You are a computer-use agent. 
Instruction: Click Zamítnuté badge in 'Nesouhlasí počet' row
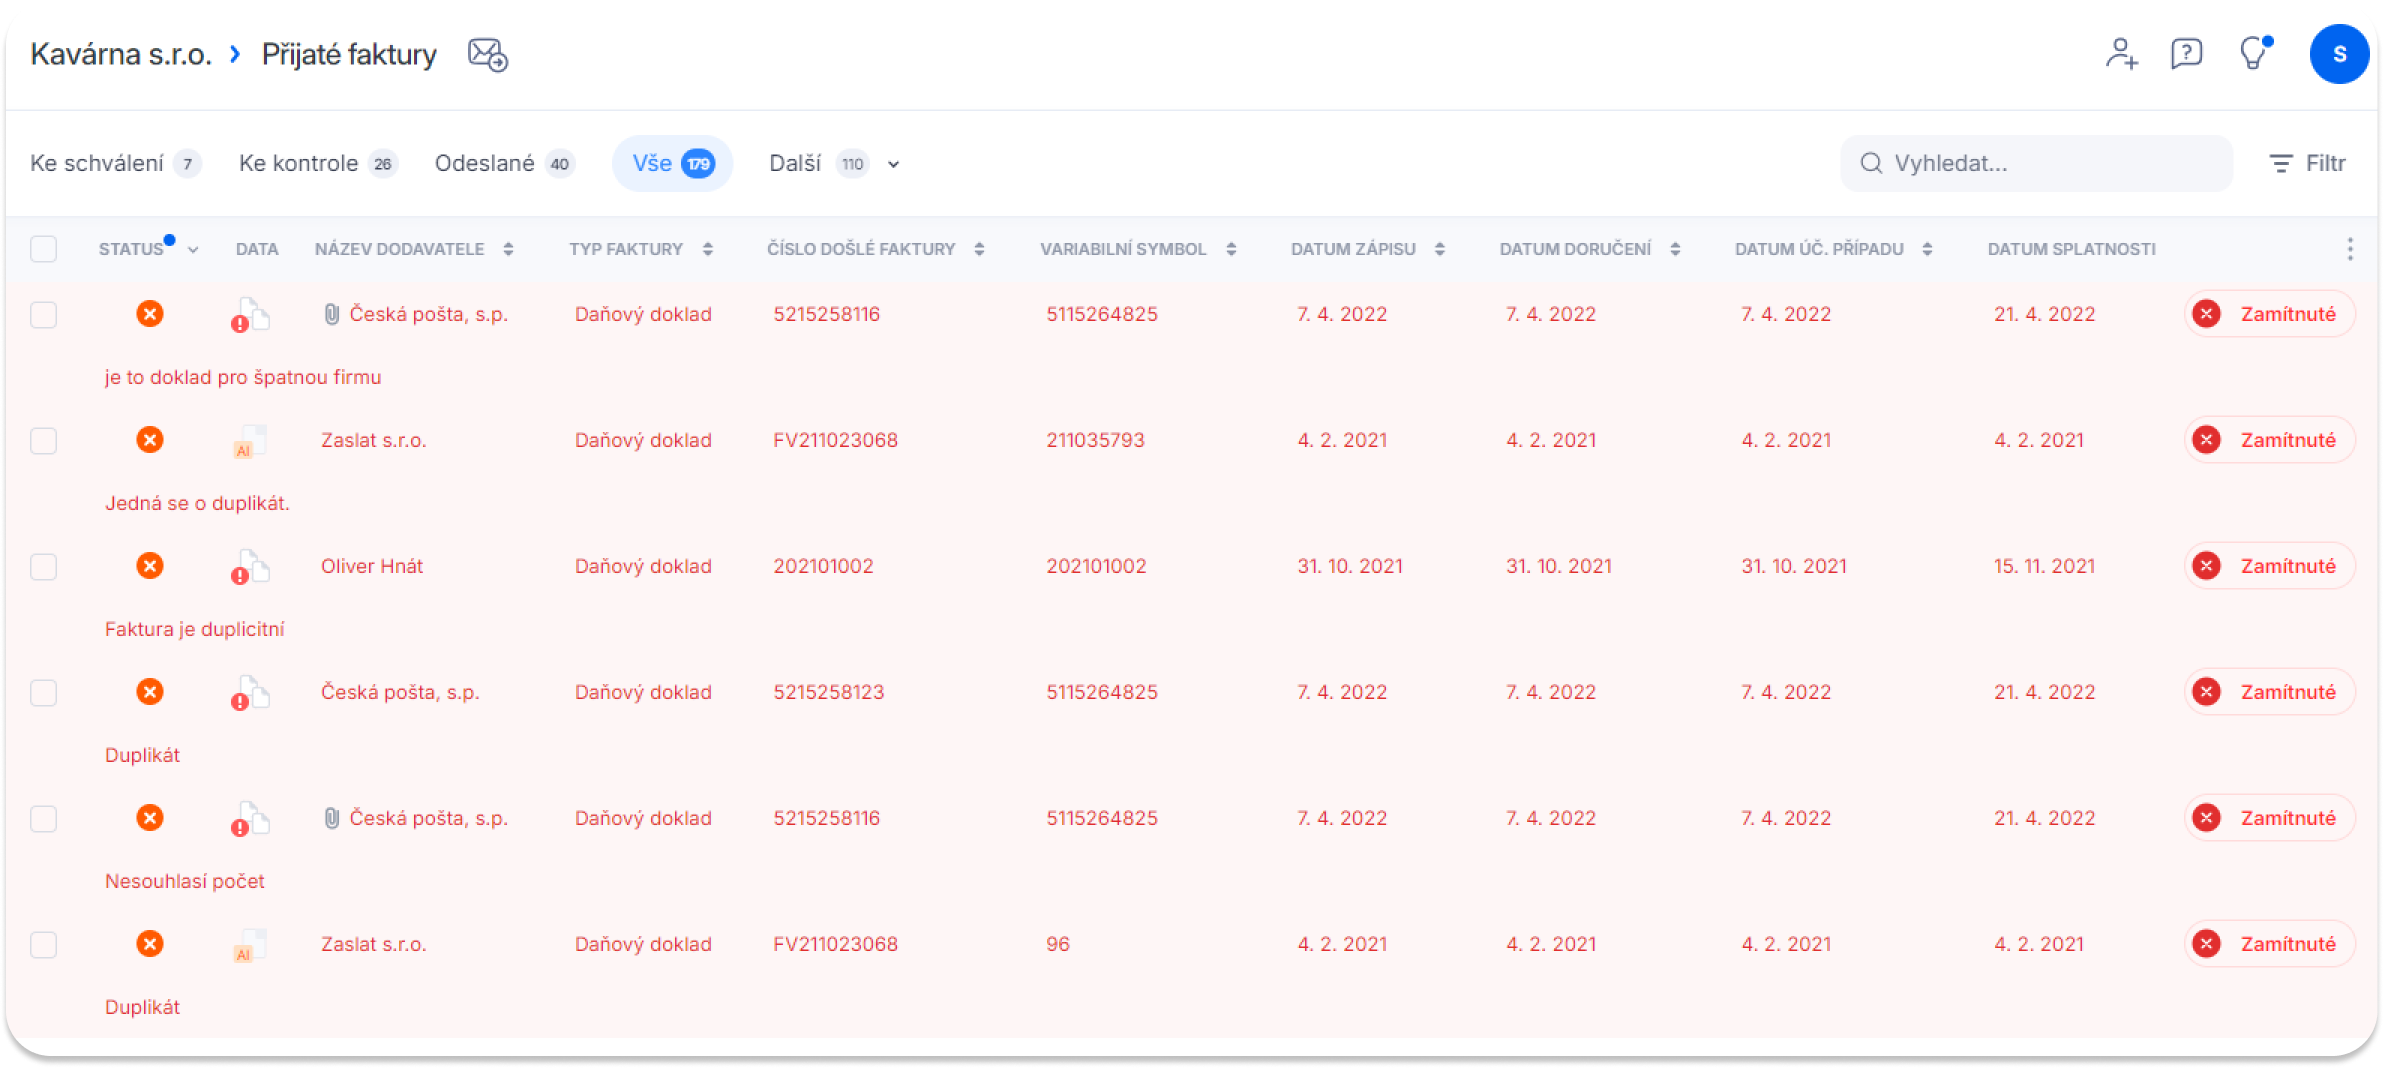[2270, 818]
